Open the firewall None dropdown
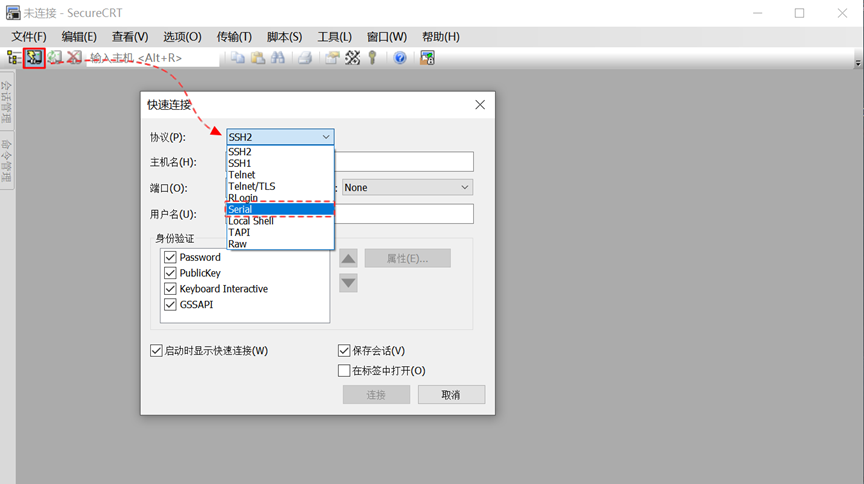 [407, 187]
